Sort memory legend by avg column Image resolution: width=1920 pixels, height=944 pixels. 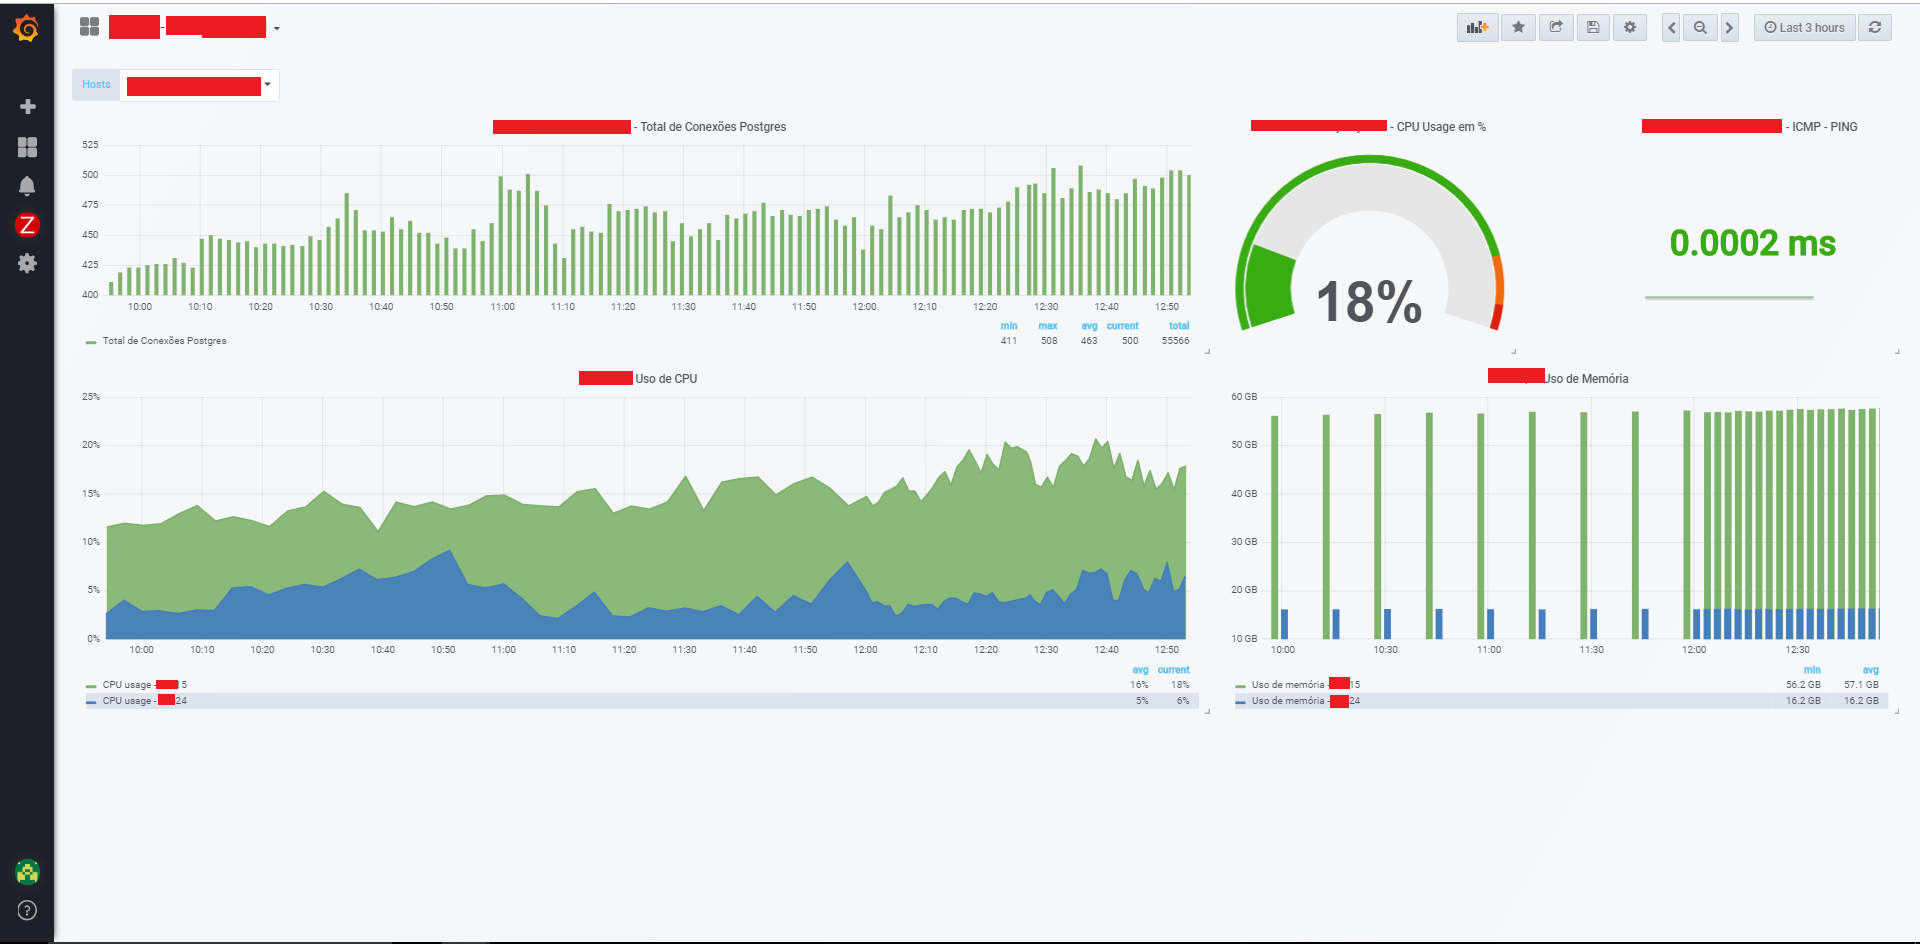(x=1870, y=670)
